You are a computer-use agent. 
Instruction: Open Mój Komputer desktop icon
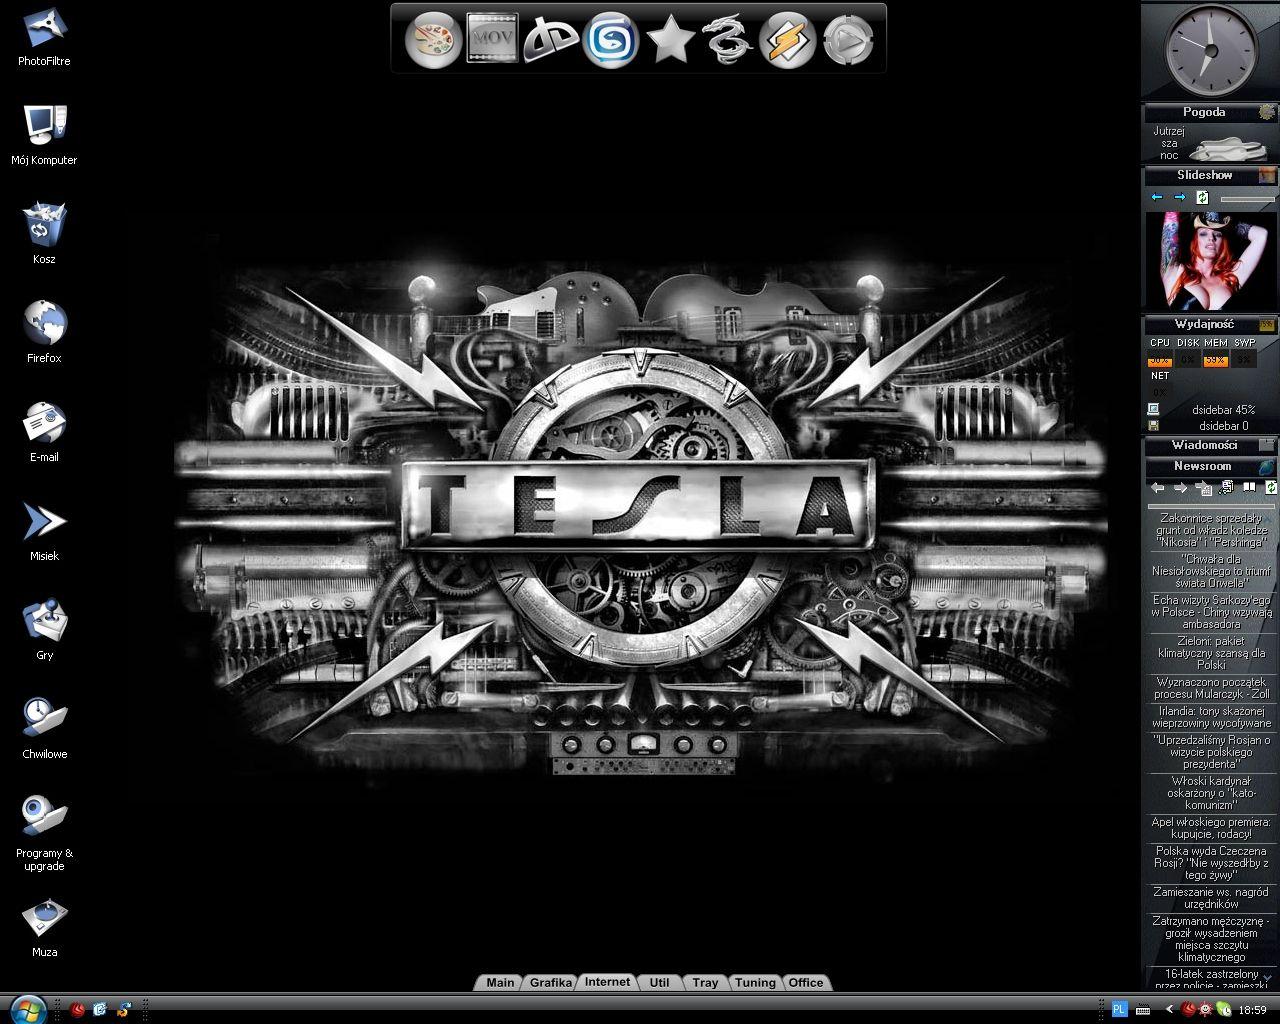[44, 134]
